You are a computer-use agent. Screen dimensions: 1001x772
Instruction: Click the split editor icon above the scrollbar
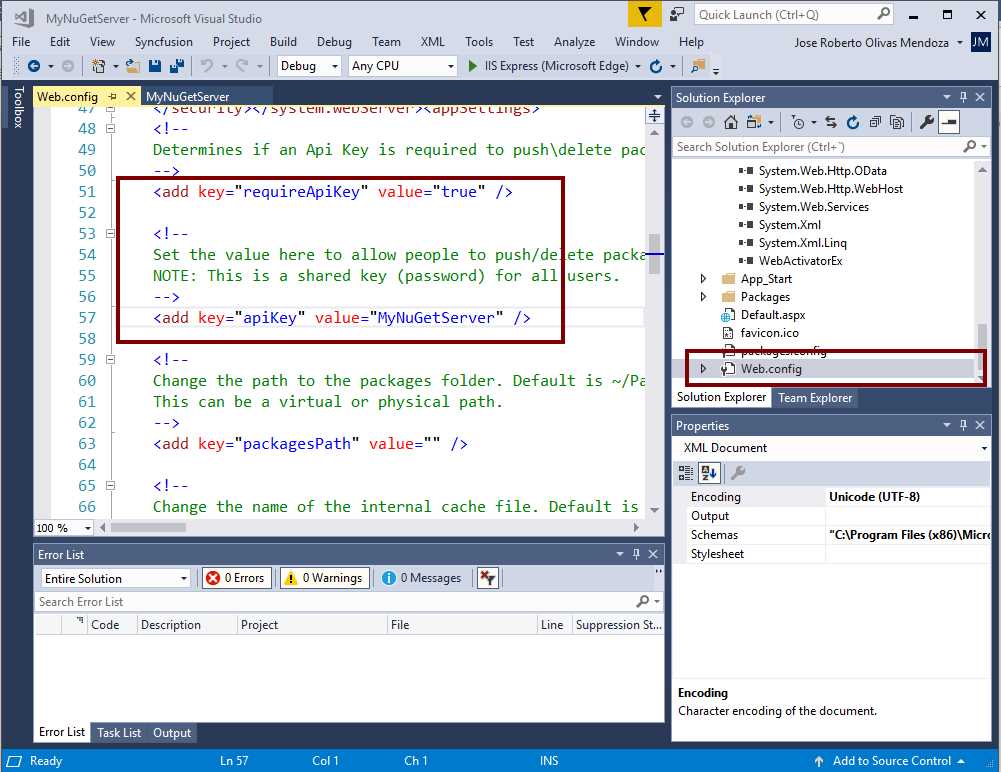coord(654,116)
